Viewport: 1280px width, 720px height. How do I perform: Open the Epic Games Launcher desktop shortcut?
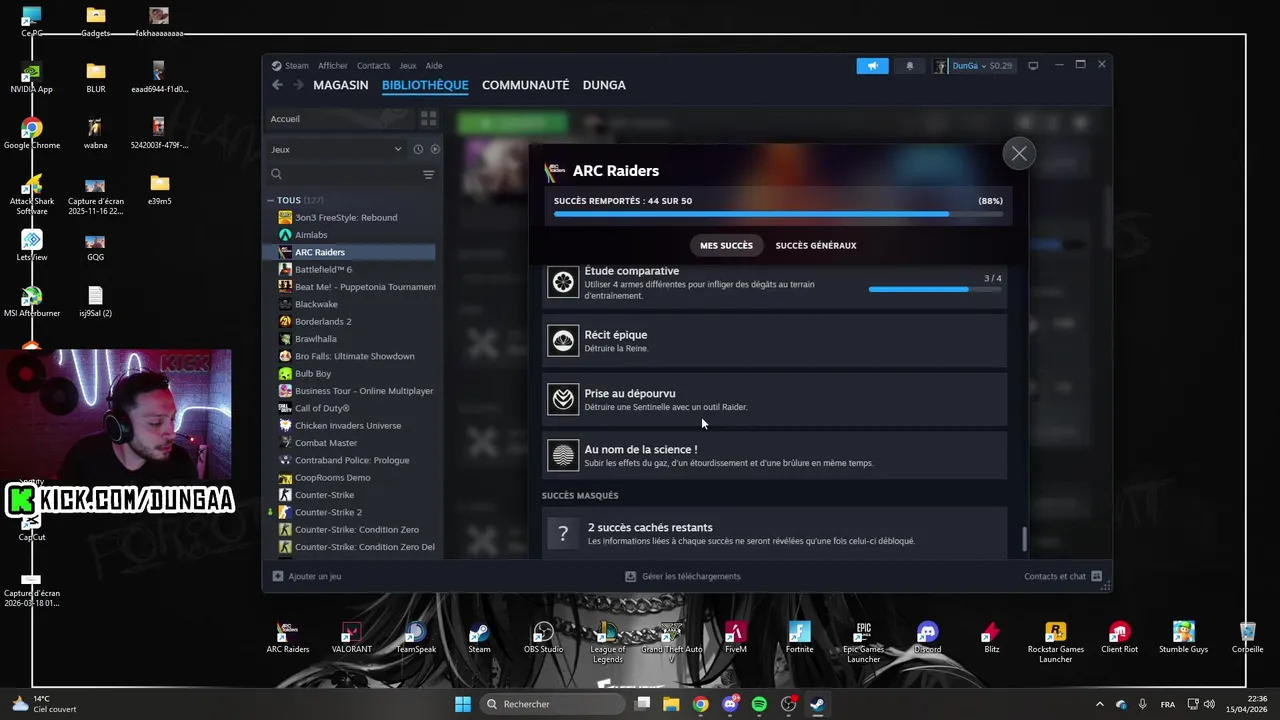click(x=863, y=642)
